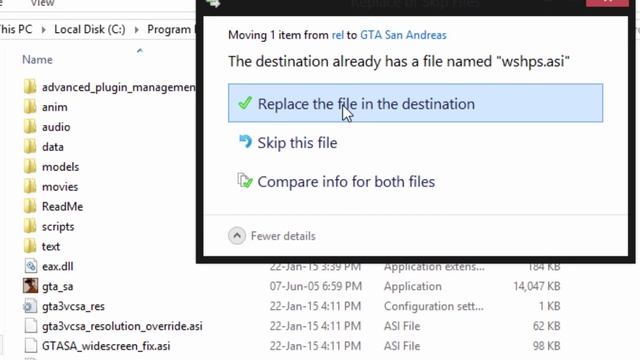Expand the breadcrumb arrow after This PC
This screenshot has height=360, width=640.
pos(43,29)
